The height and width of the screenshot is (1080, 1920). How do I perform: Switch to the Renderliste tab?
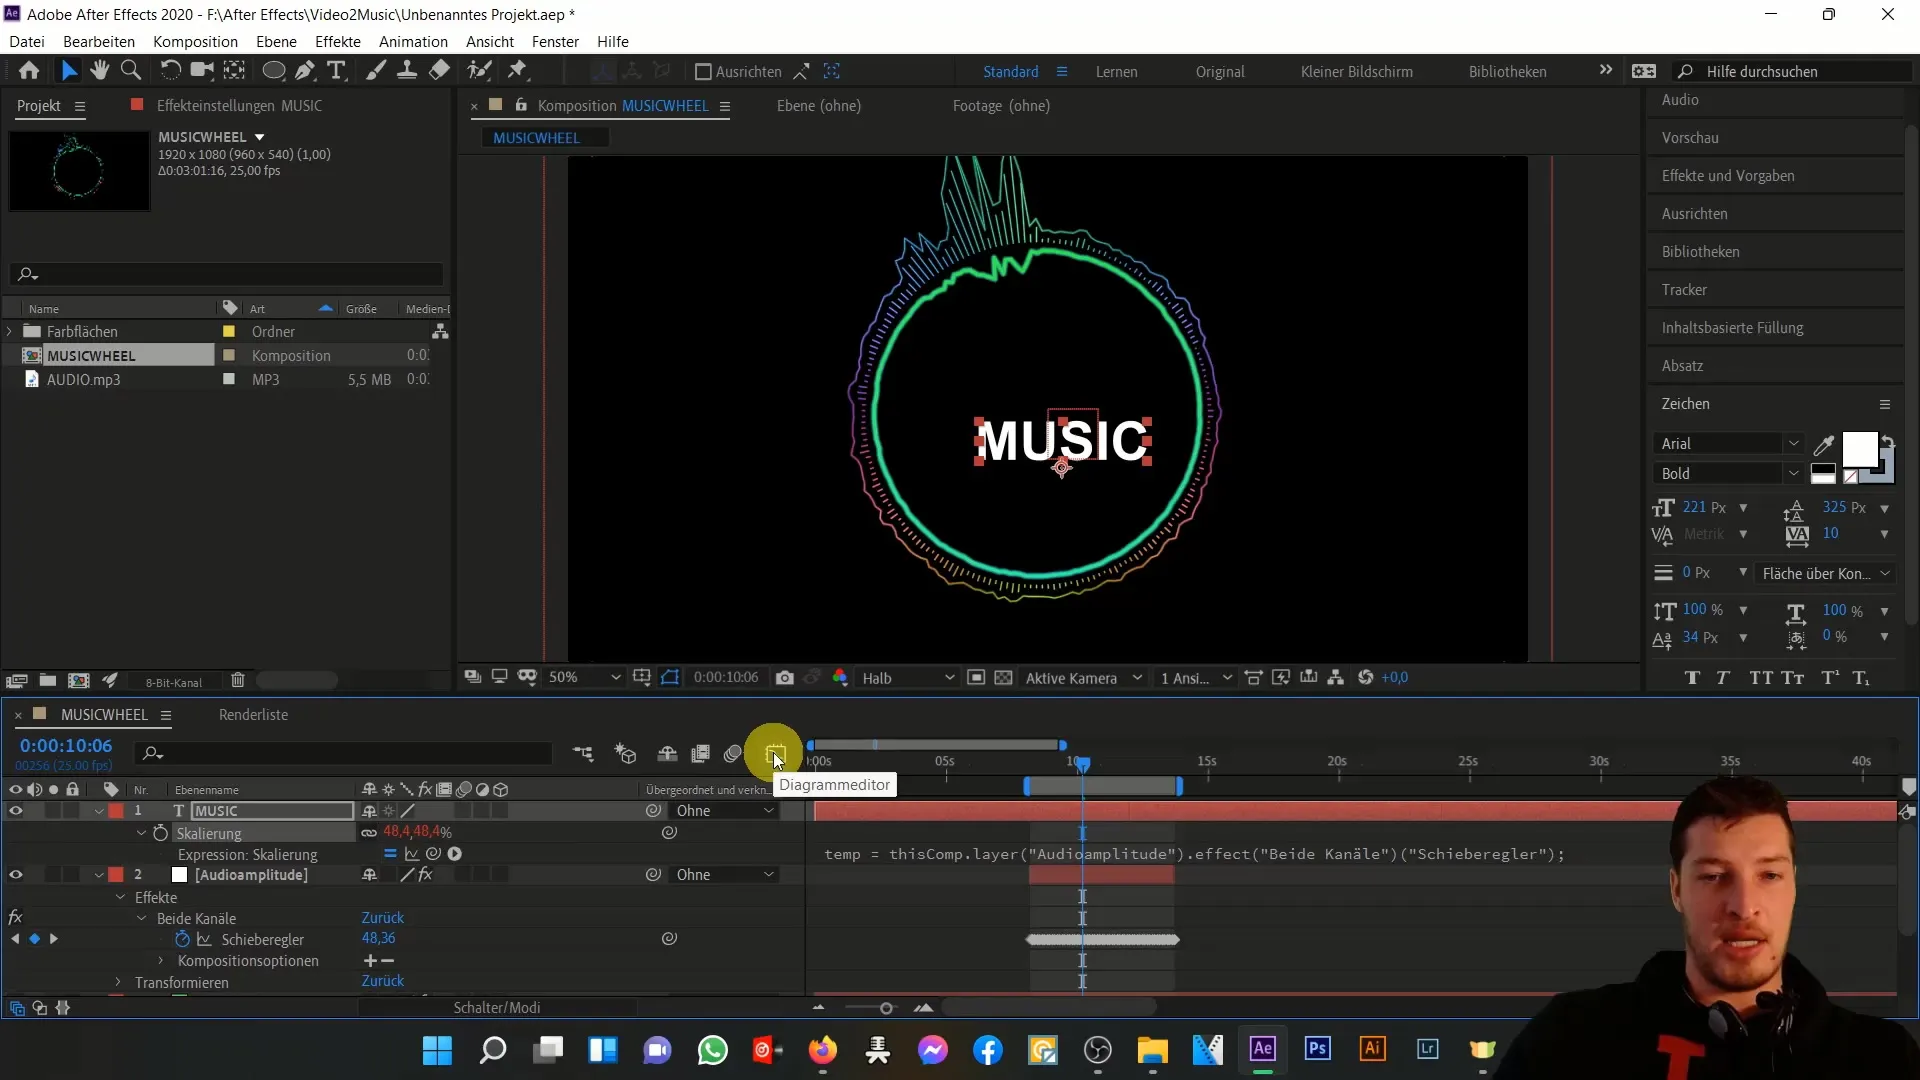[x=253, y=715]
